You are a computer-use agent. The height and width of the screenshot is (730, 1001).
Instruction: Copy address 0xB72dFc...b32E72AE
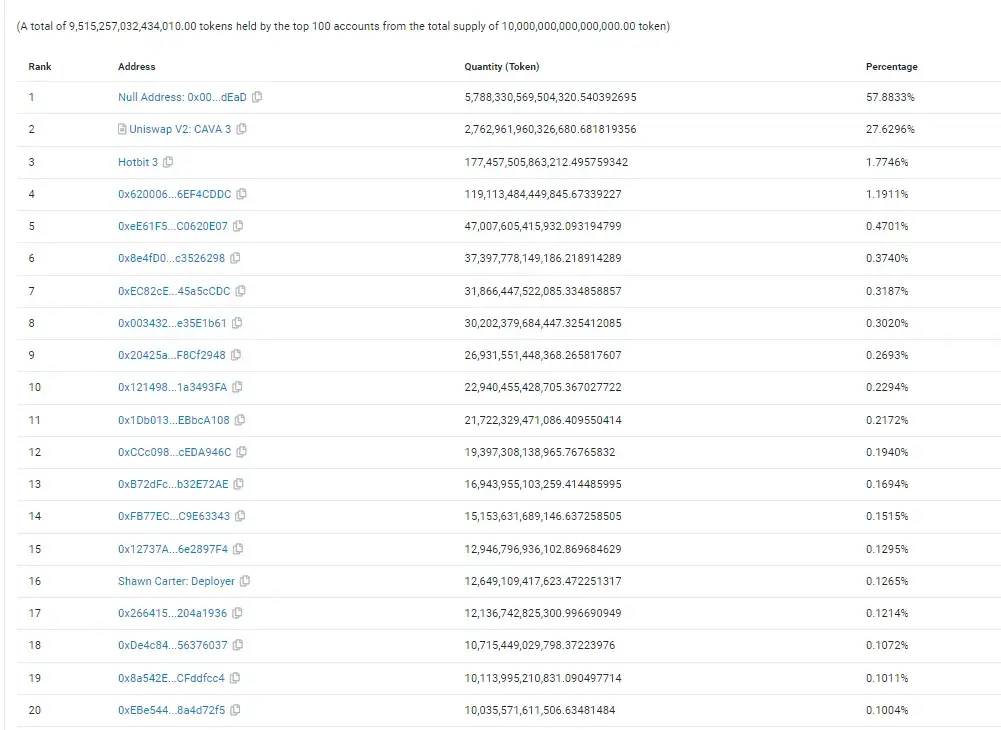[239, 484]
